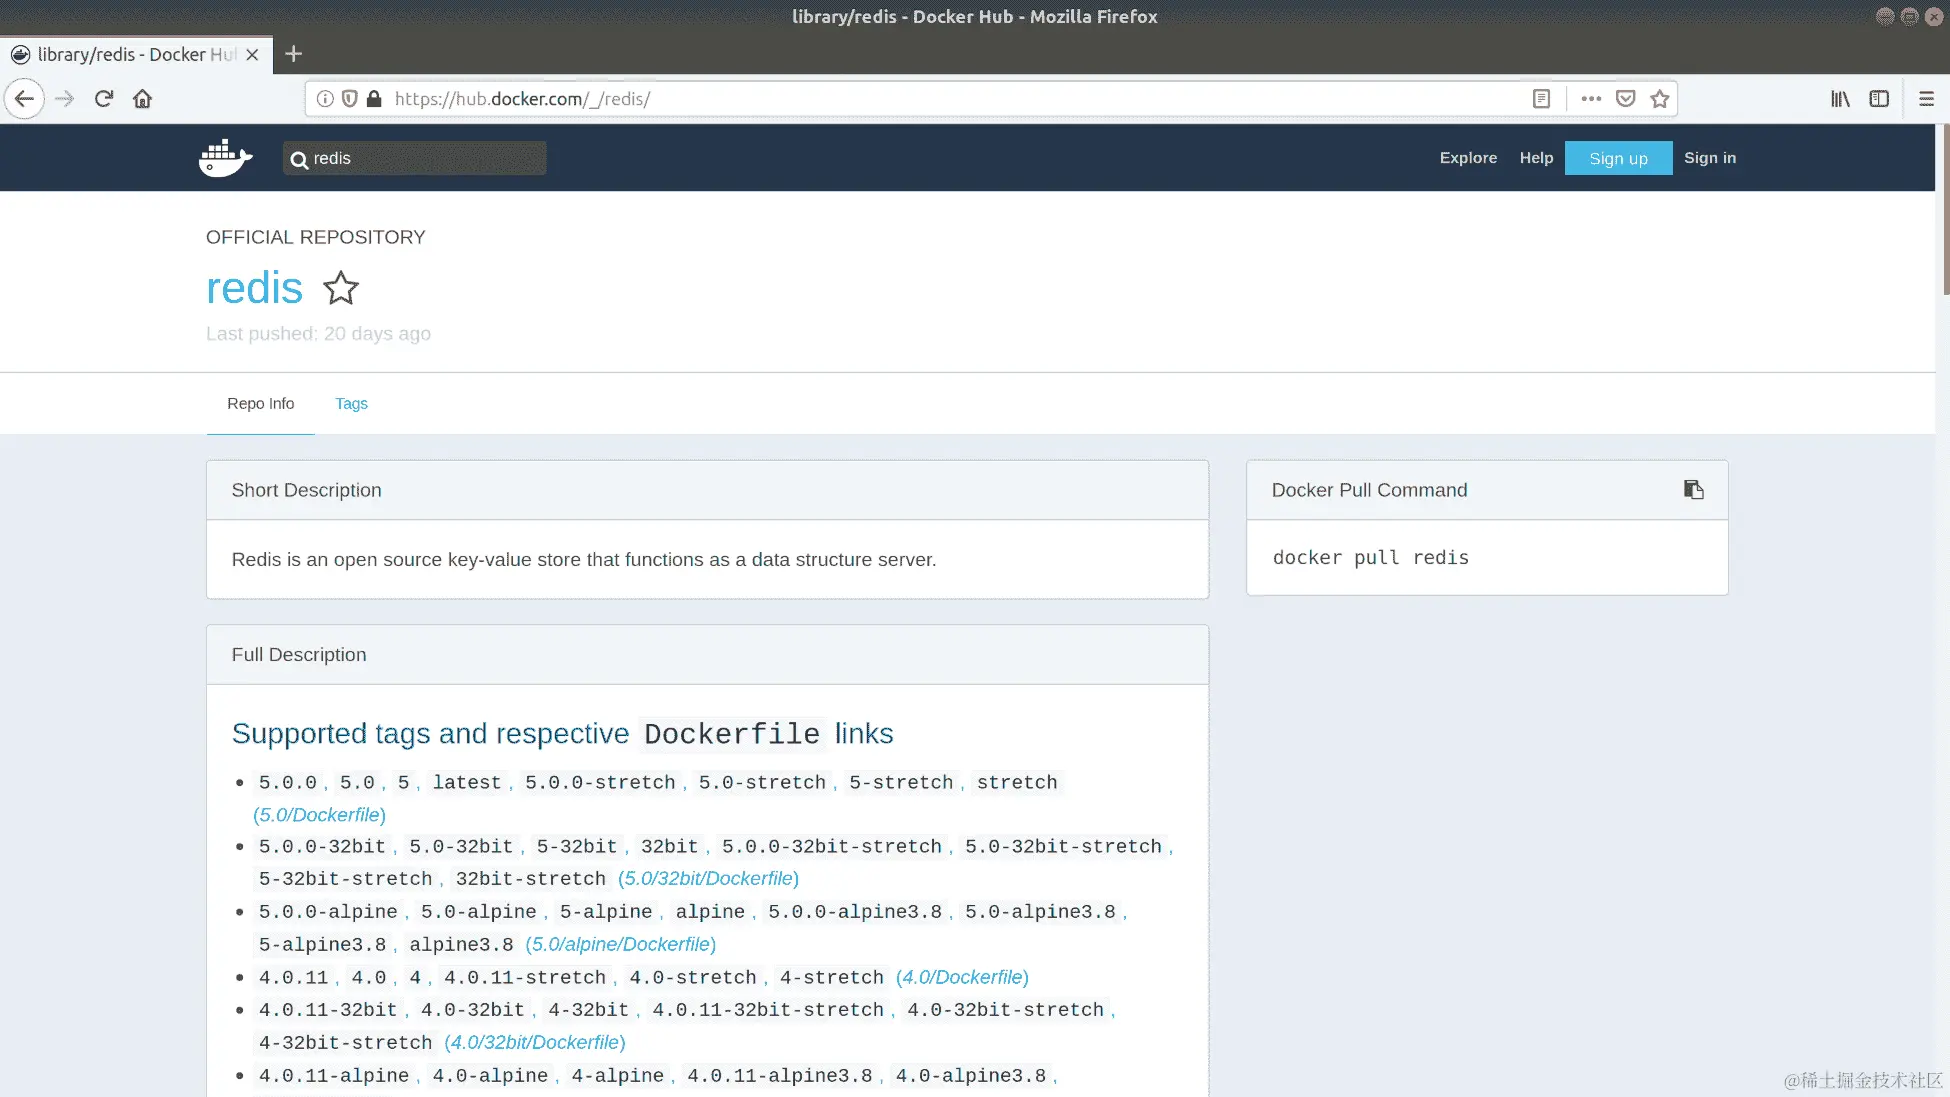Screen dimensions: 1950x1097
Task: Open the page actions three-dot menu
Action: click(1591, 99)
